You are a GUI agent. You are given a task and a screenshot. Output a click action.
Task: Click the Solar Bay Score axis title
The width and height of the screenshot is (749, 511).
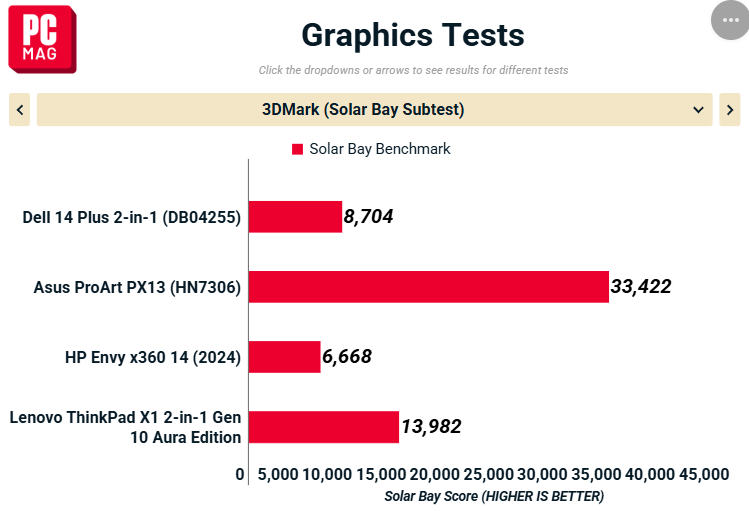[494, 496]
